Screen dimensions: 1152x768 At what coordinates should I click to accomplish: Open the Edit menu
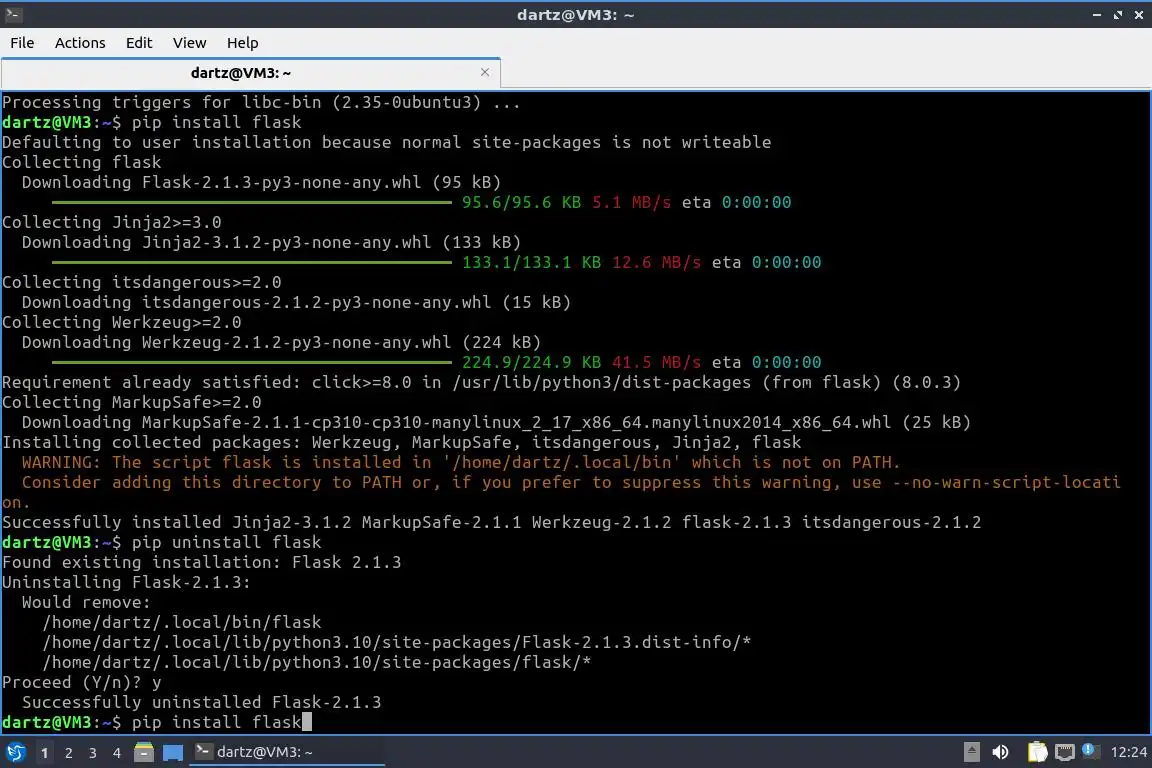click(x=139, y=43)
